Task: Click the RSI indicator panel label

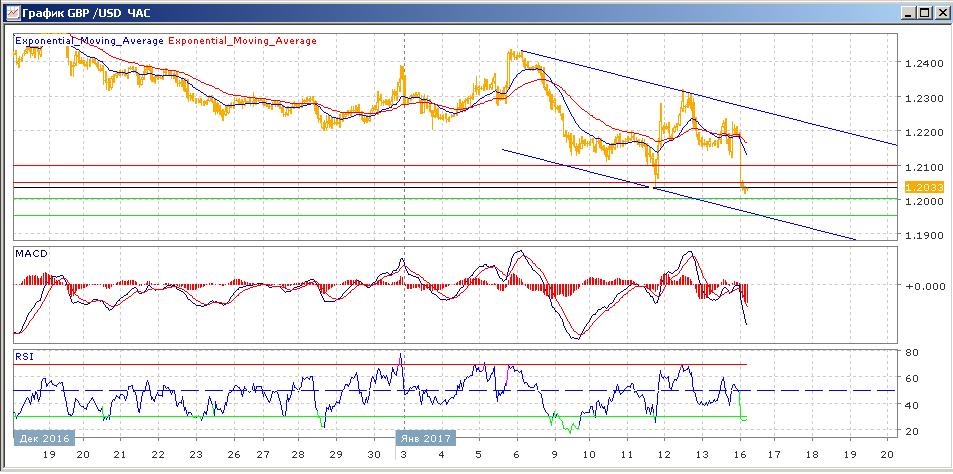Action: click(23, 355)
